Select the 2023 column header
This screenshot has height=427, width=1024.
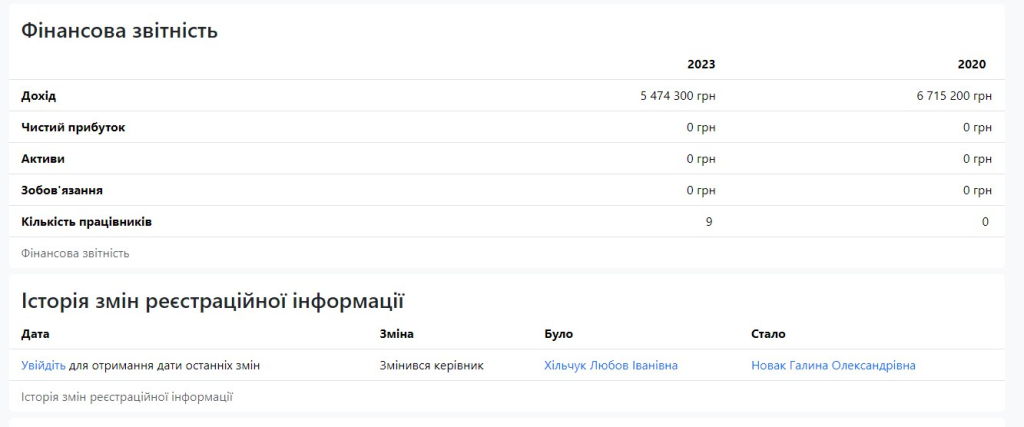[701, 65]
